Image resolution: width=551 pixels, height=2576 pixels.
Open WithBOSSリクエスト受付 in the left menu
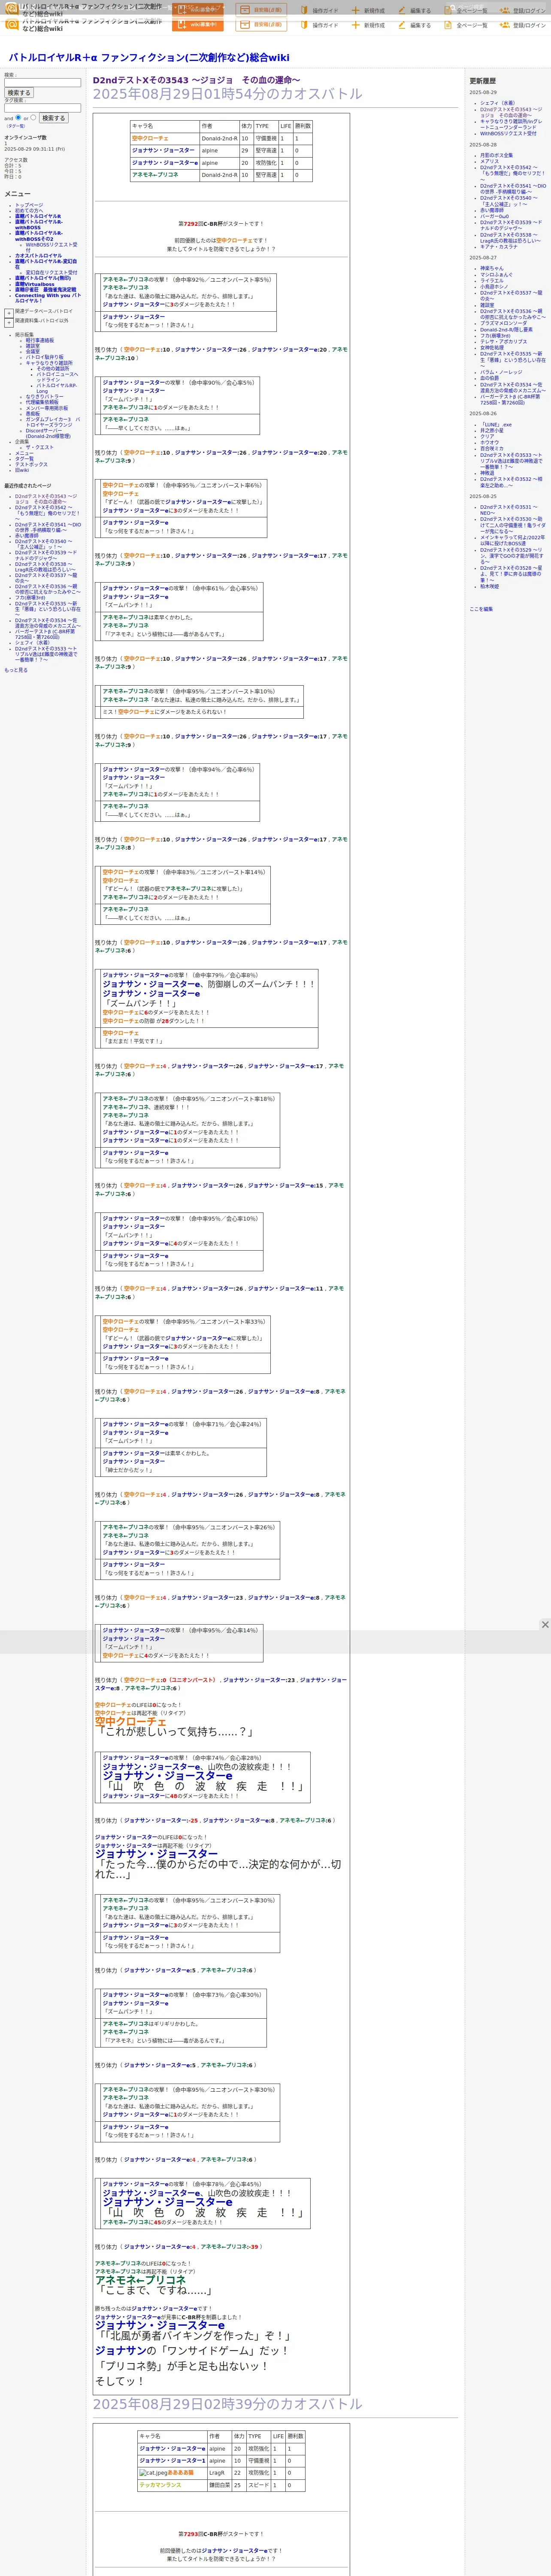click(x=51, y=247)
